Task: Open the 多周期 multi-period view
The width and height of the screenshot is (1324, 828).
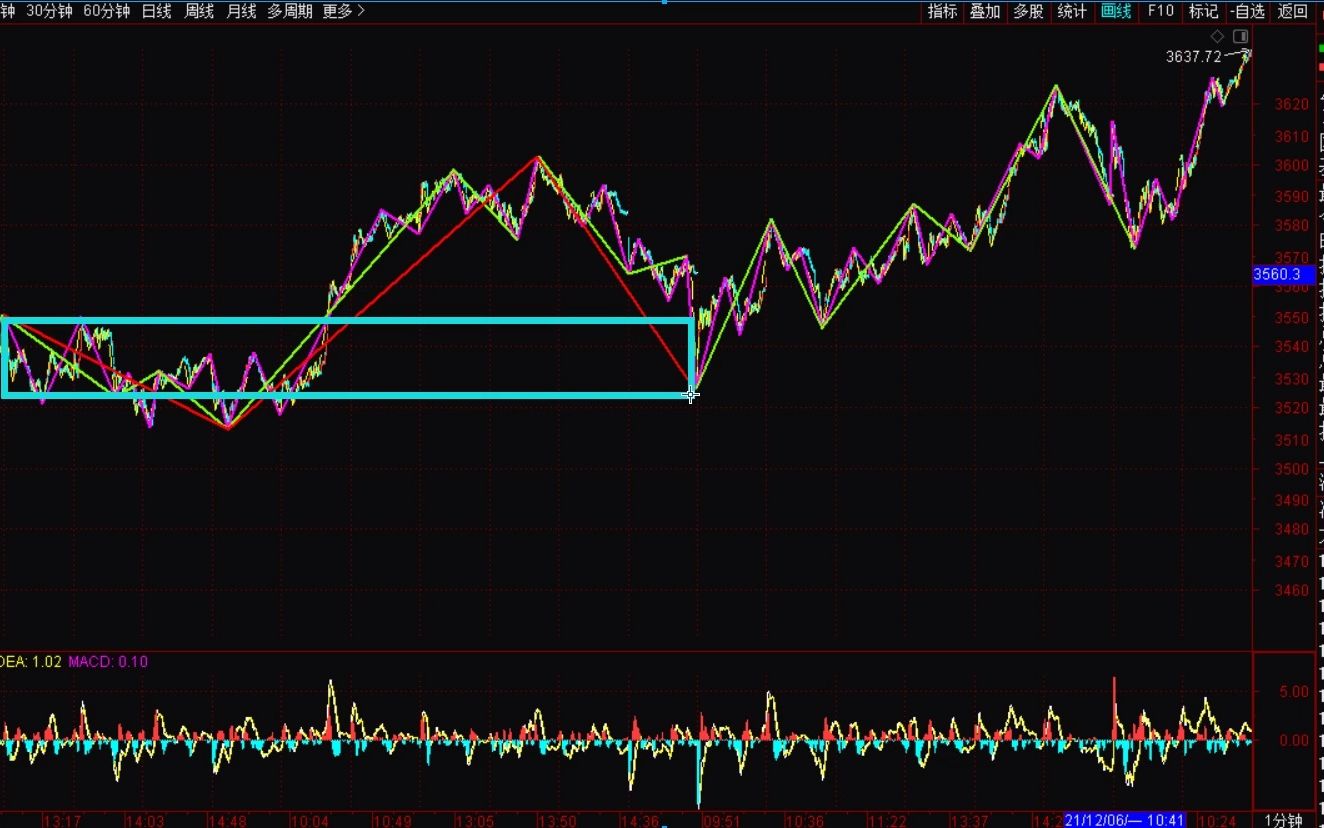Action: click(x=290, y=11)
